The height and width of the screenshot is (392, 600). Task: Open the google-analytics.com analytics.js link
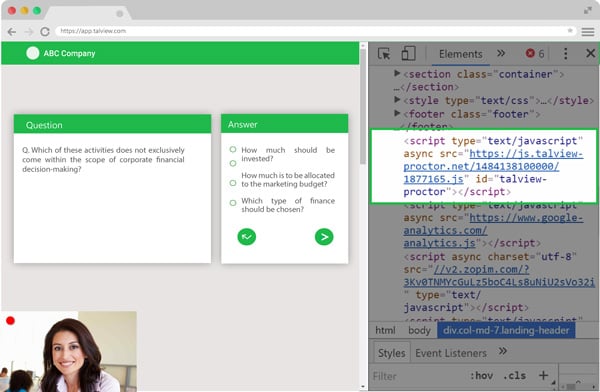tap(493, 230)
